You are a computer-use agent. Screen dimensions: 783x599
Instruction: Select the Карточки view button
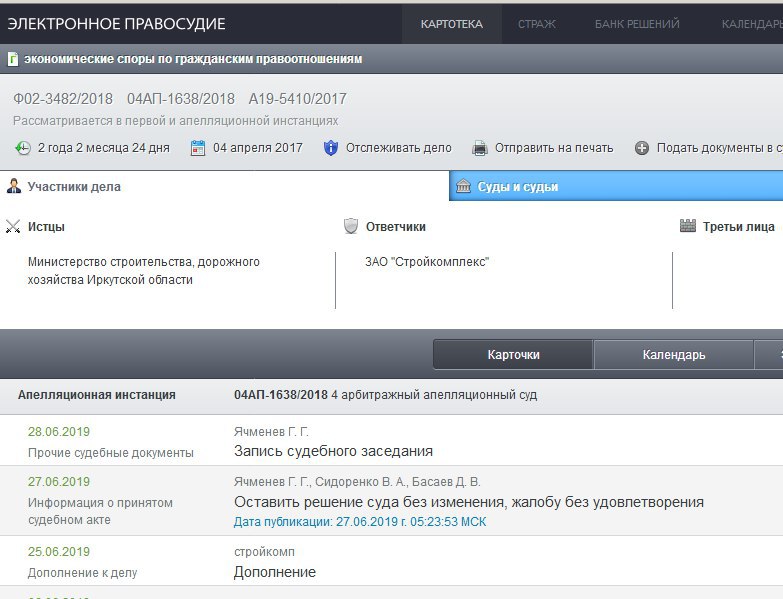513,355
